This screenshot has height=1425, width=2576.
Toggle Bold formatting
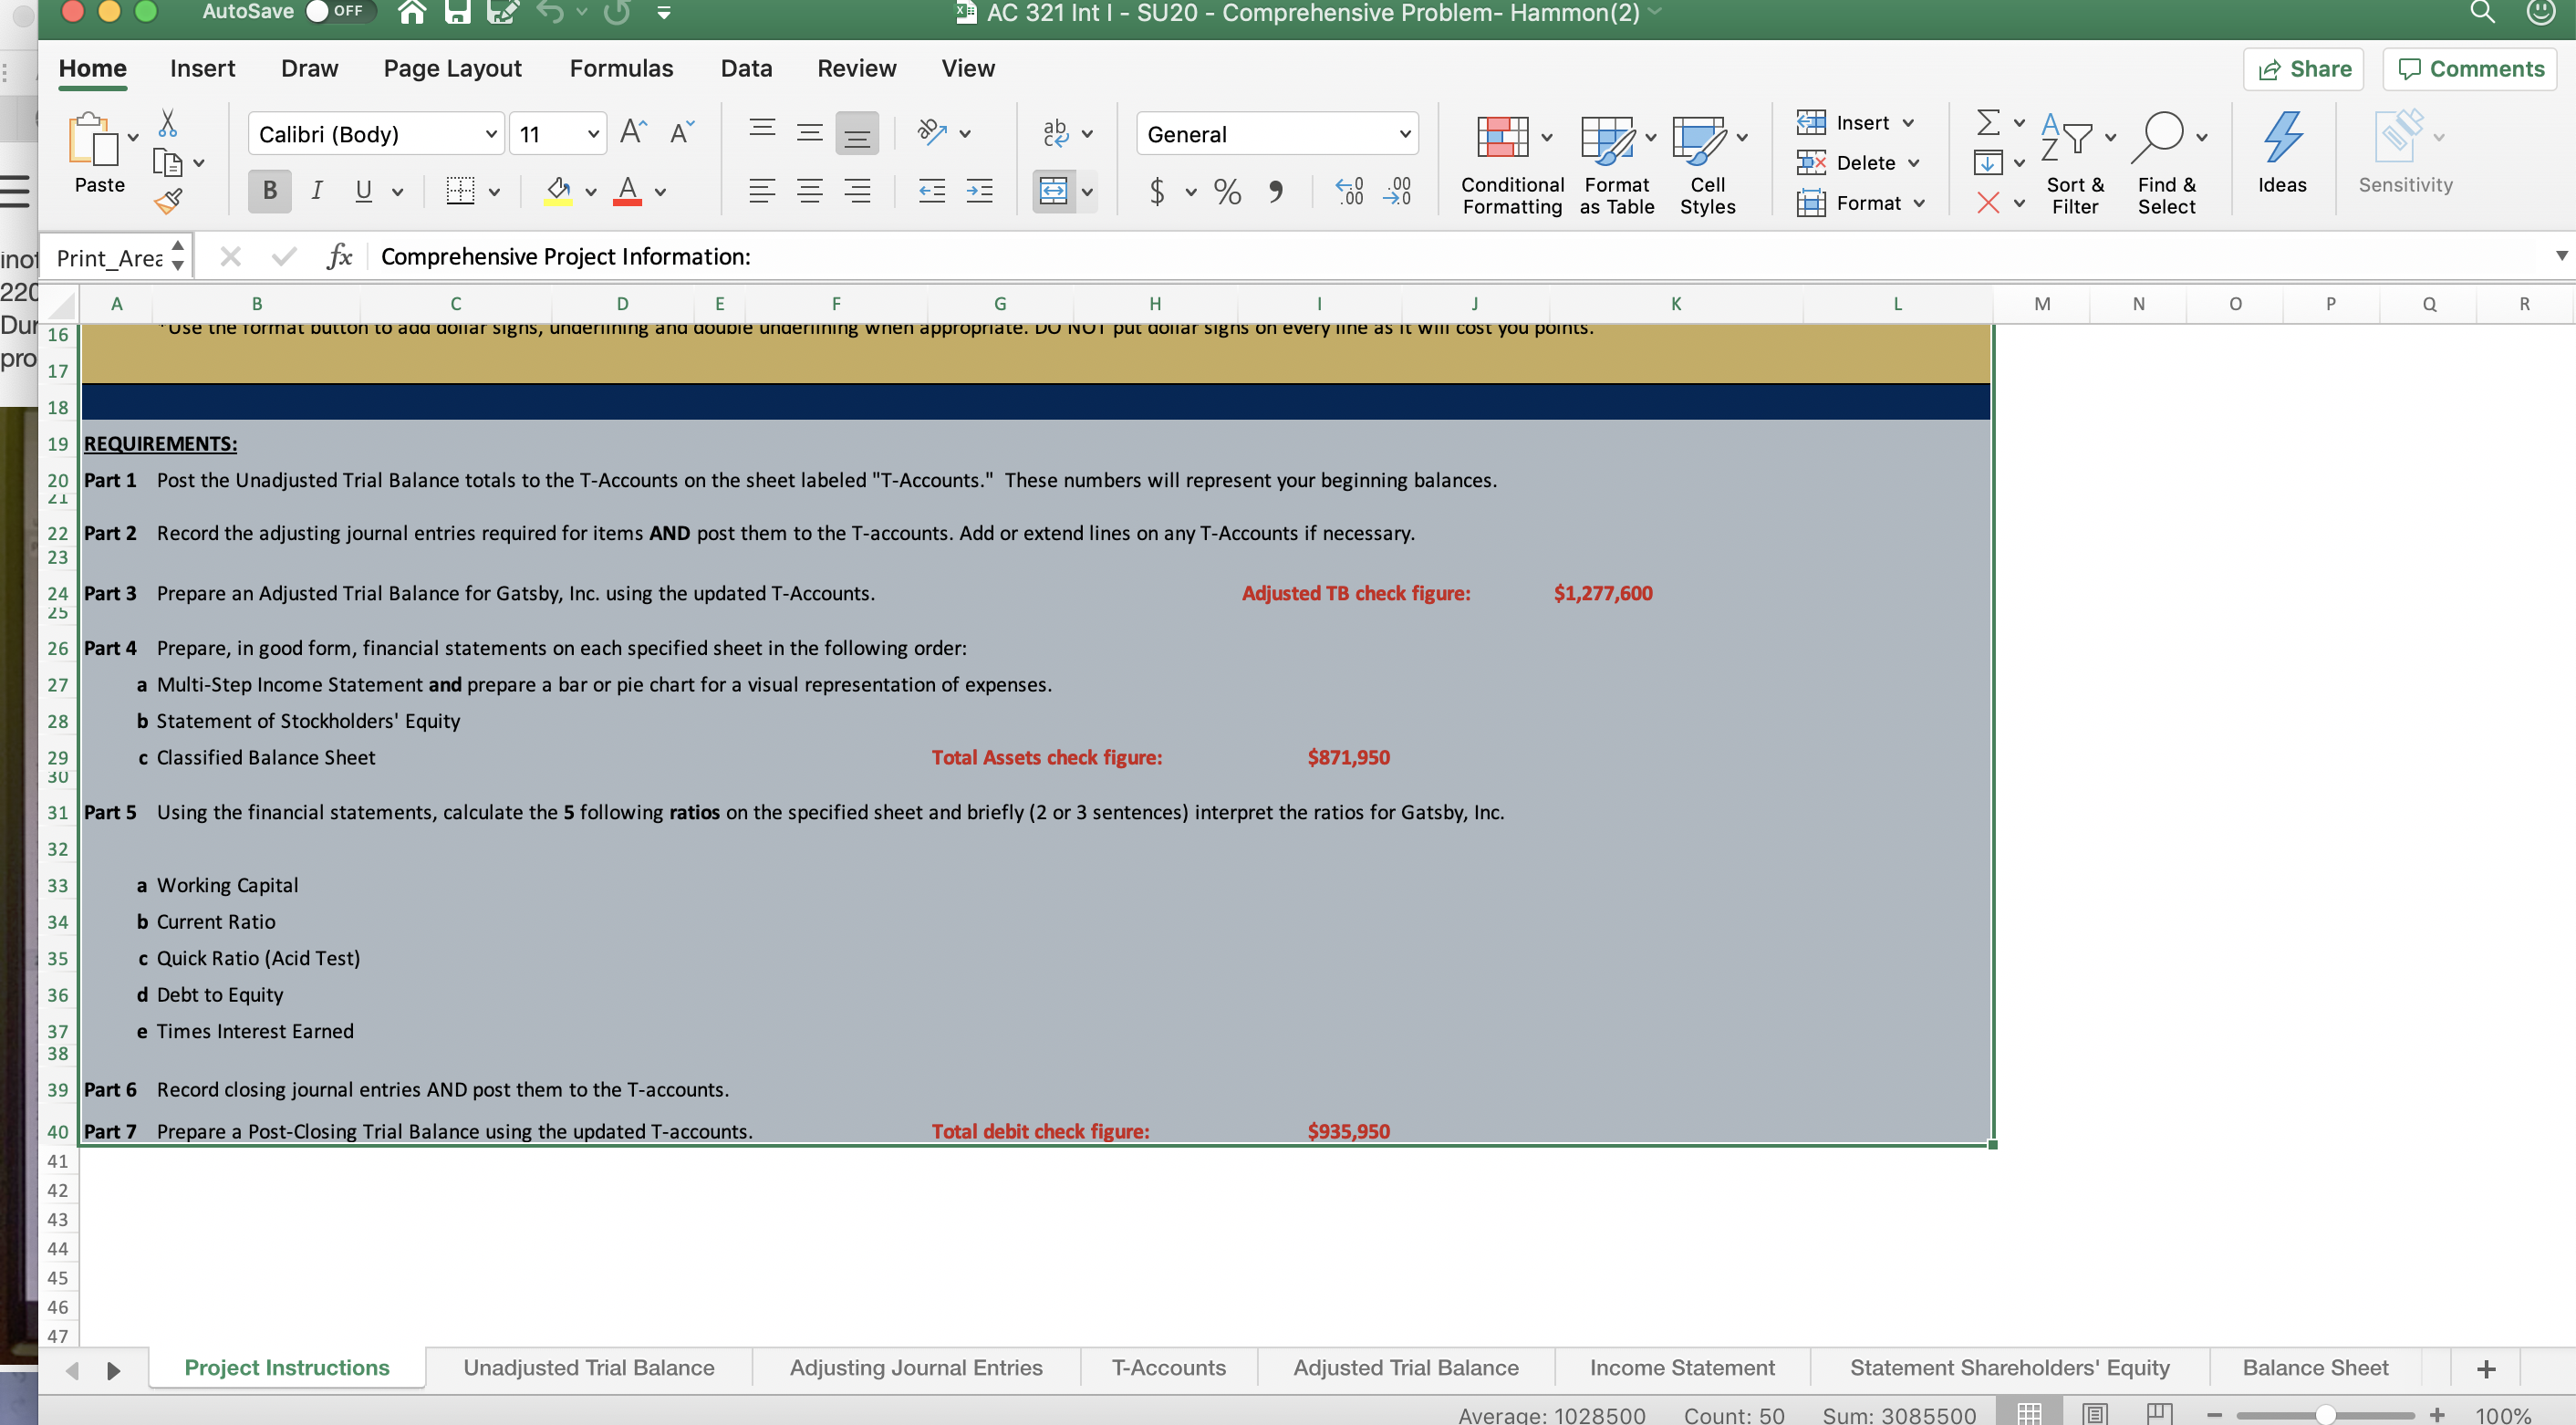269,191
